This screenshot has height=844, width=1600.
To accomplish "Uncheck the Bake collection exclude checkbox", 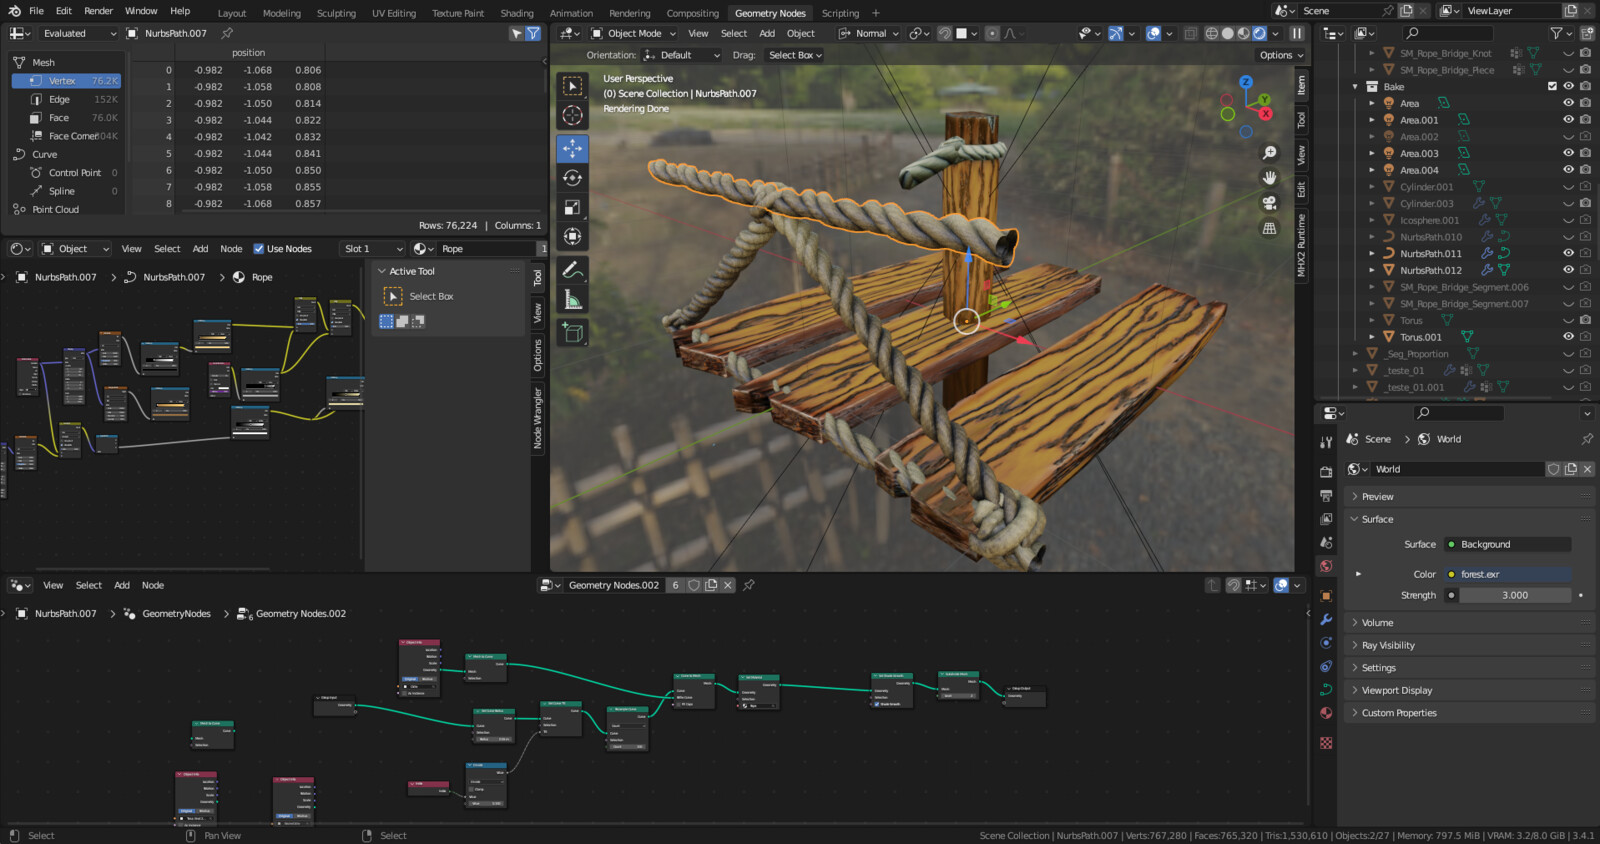I will click(1552, 87).
